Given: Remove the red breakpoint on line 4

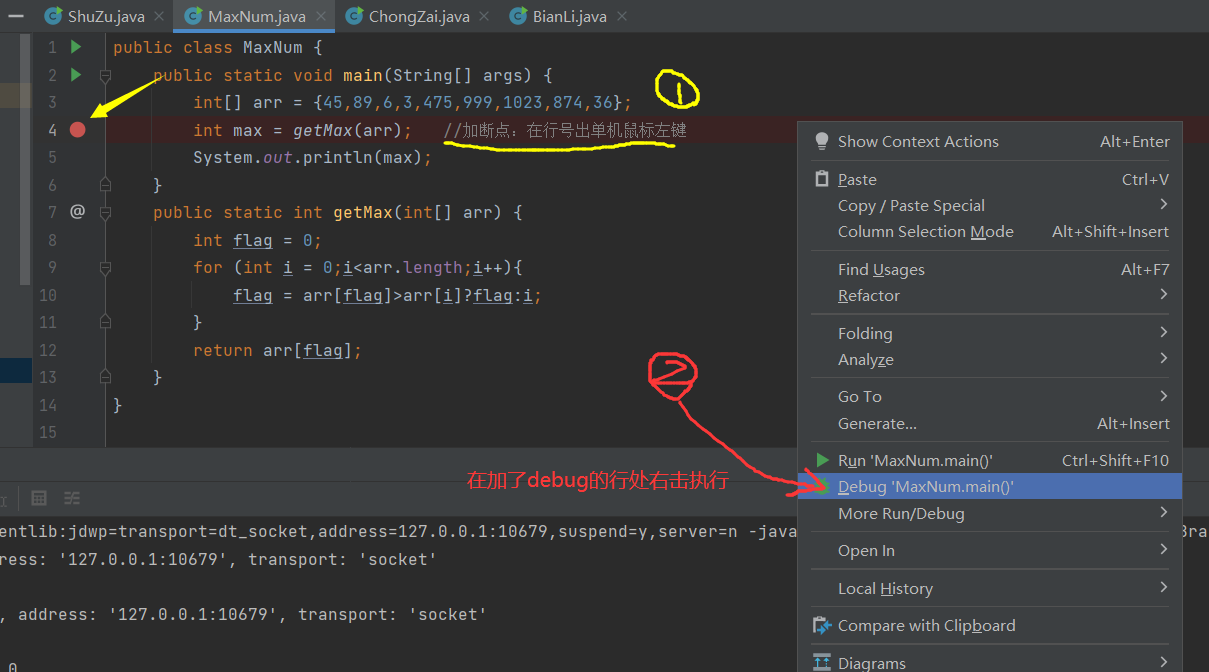Looking at the screenshot, I should pyautogui.click(x=77, y=130).
